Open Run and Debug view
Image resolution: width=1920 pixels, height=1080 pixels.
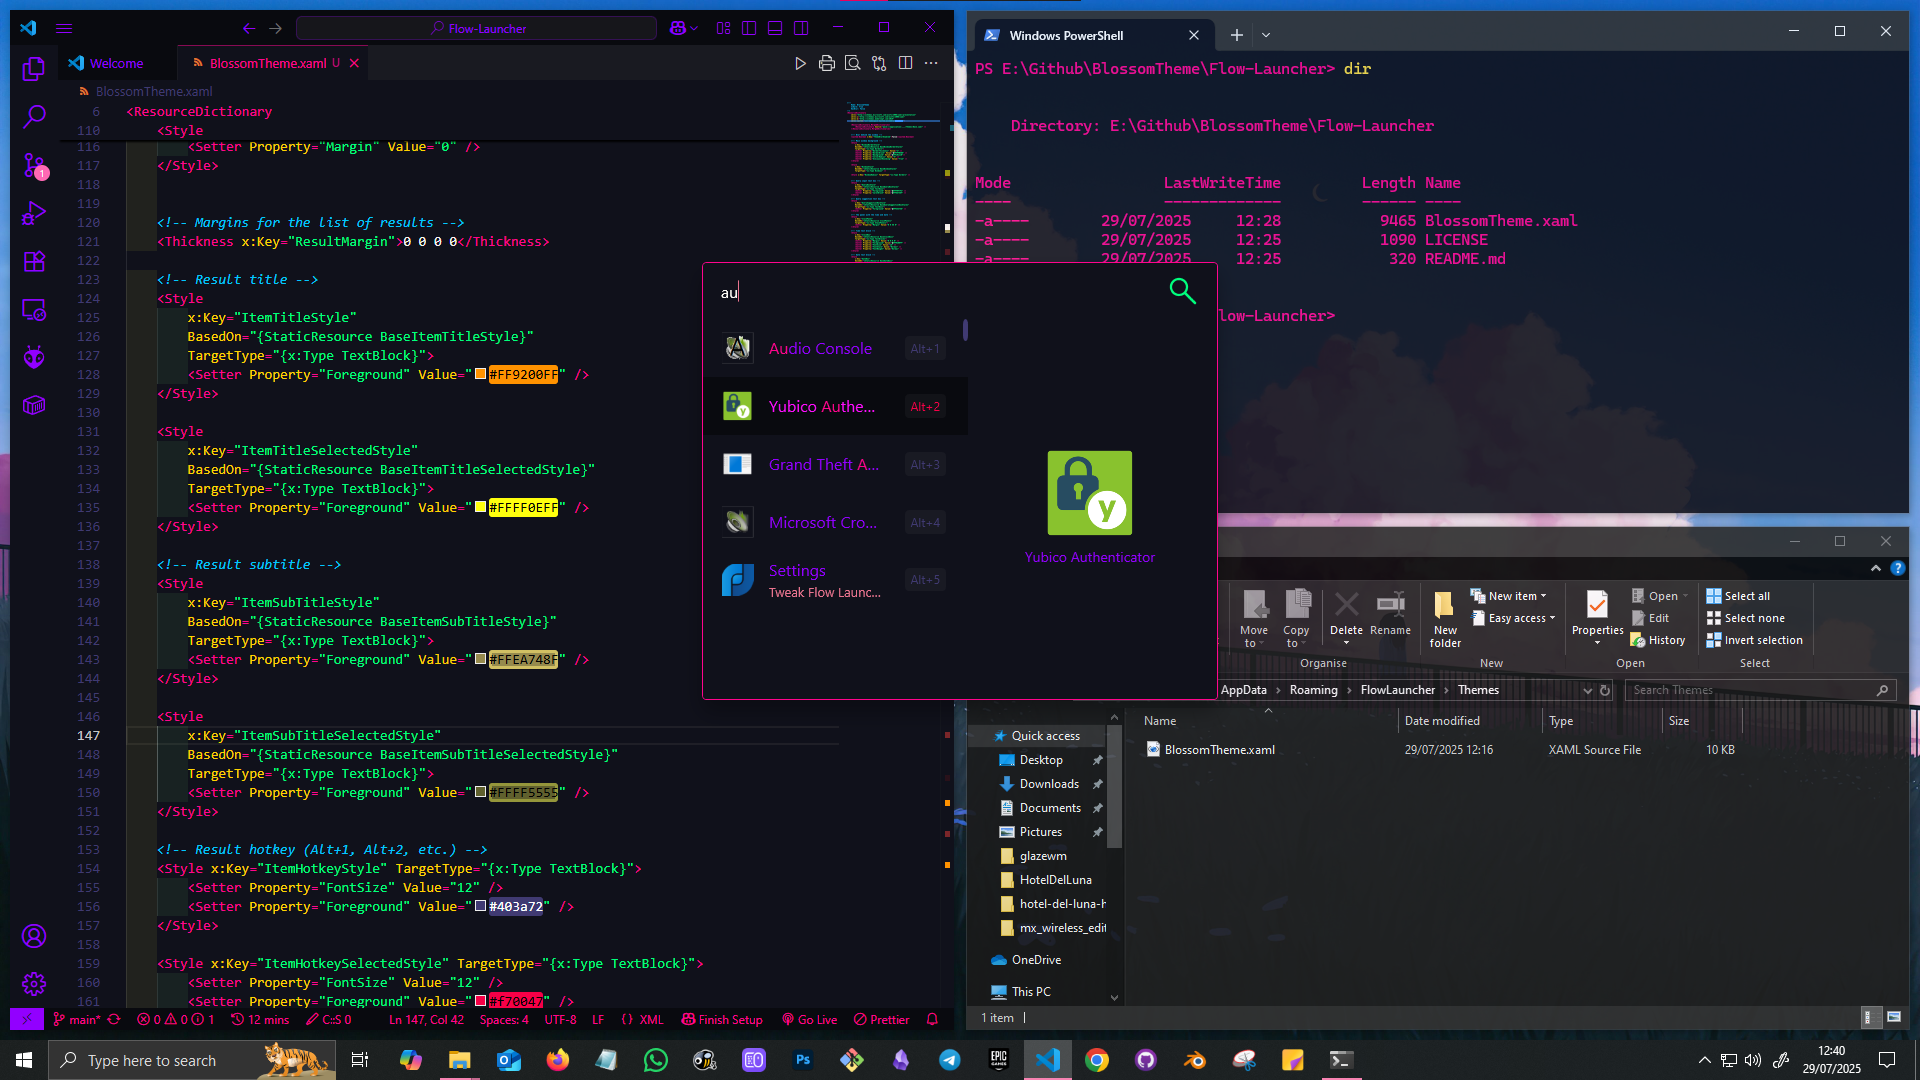tap(34, 213)
